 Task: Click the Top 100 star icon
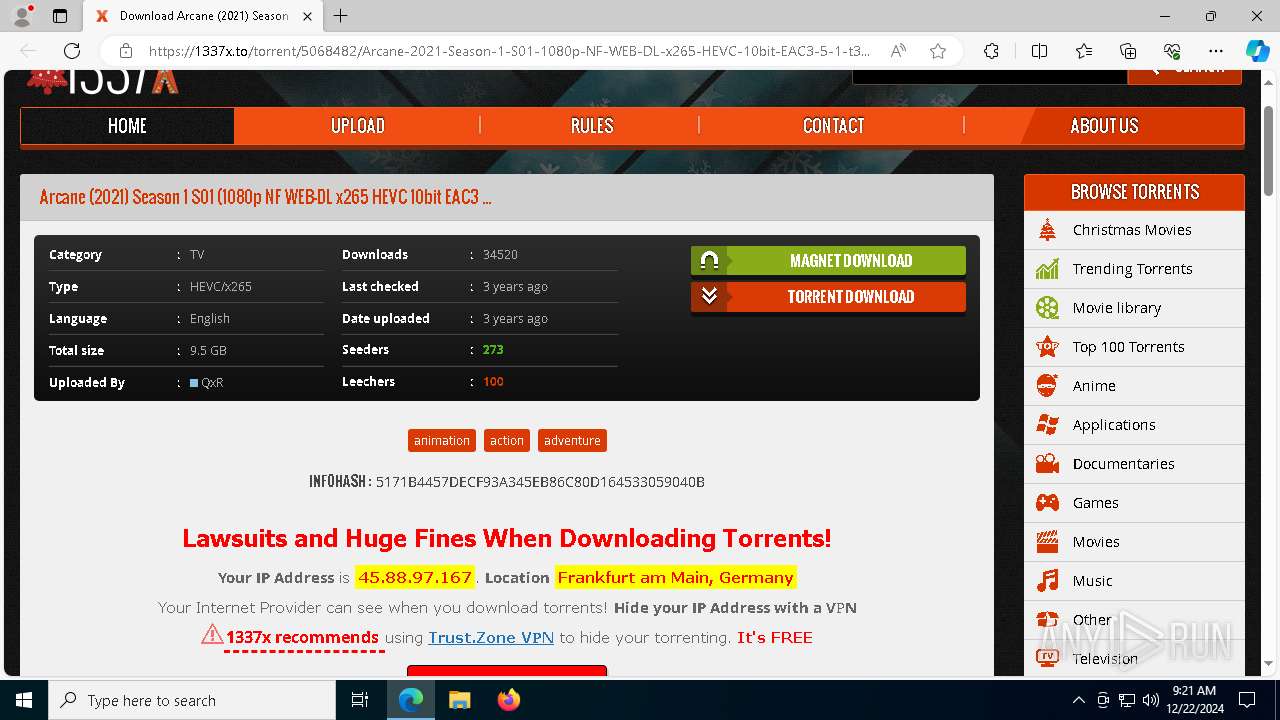1047,347
